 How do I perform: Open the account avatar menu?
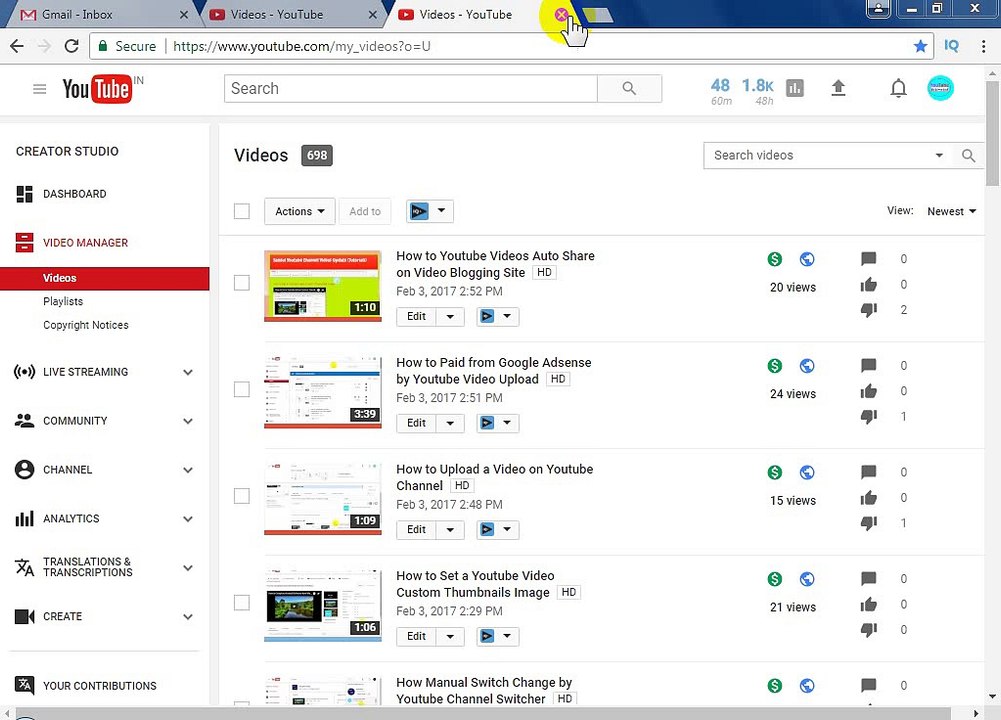click(x=940, y=88)
